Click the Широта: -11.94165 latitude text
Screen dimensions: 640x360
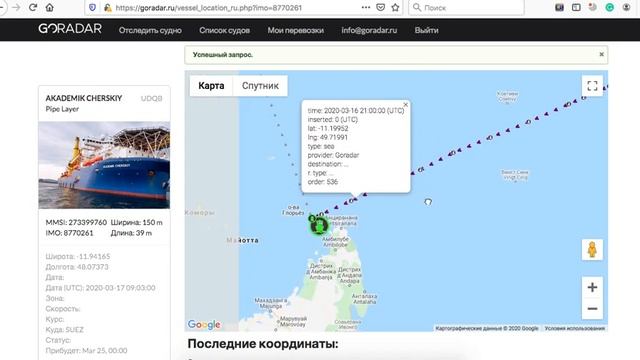click(x=78, y=256)
